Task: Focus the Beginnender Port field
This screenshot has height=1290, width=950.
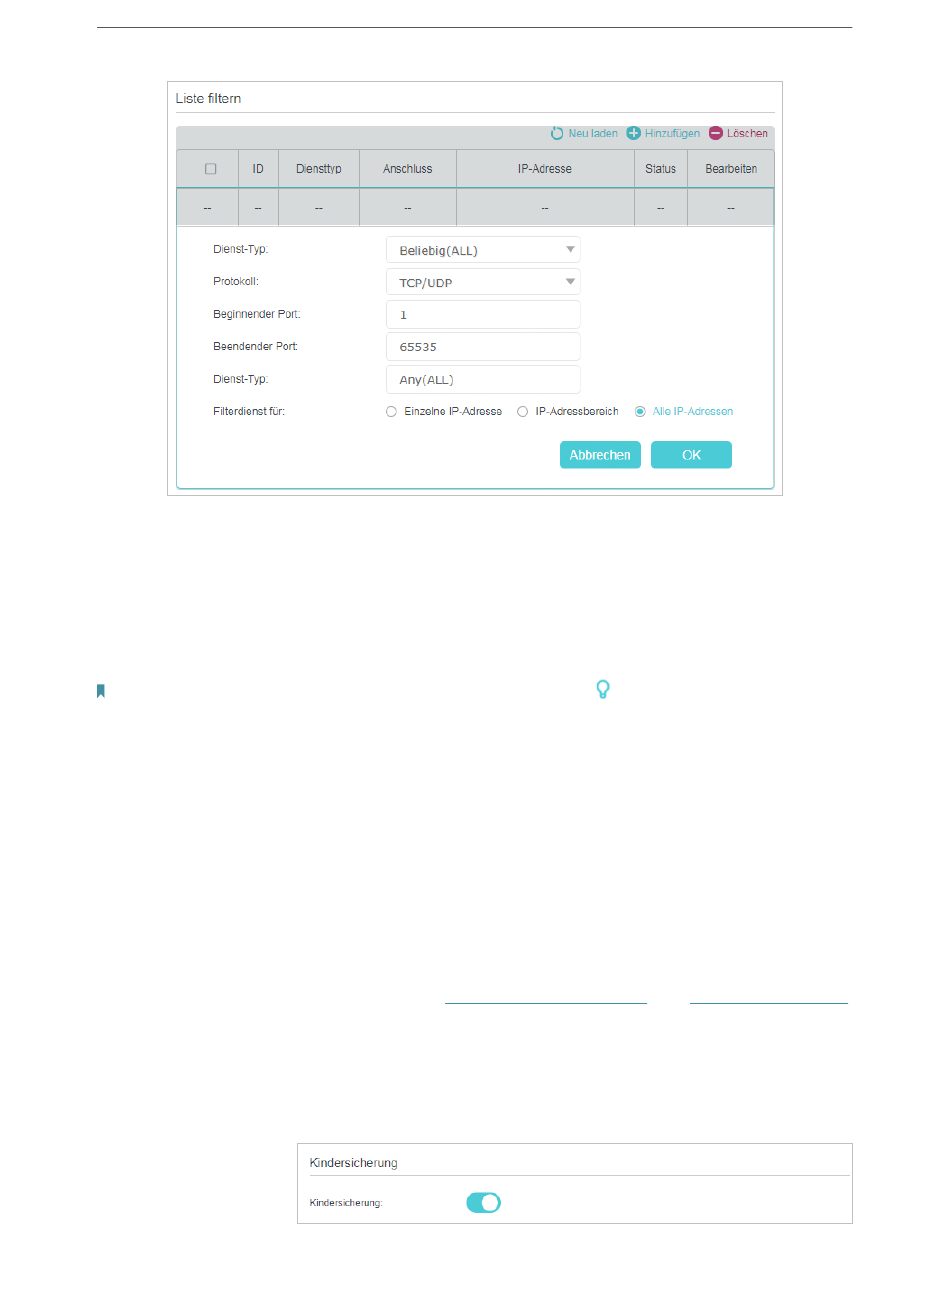Action: 483,314
